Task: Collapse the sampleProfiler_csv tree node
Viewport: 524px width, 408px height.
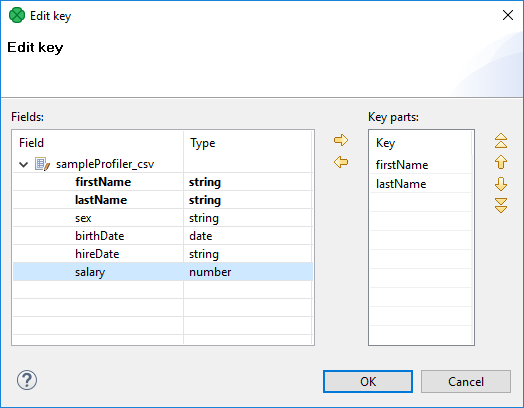Action: coord(23,164)
